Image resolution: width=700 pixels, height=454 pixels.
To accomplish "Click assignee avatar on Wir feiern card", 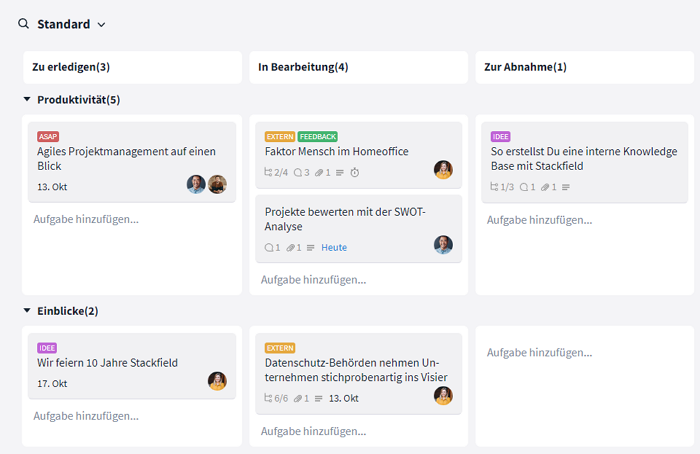I will click(217, 381).
